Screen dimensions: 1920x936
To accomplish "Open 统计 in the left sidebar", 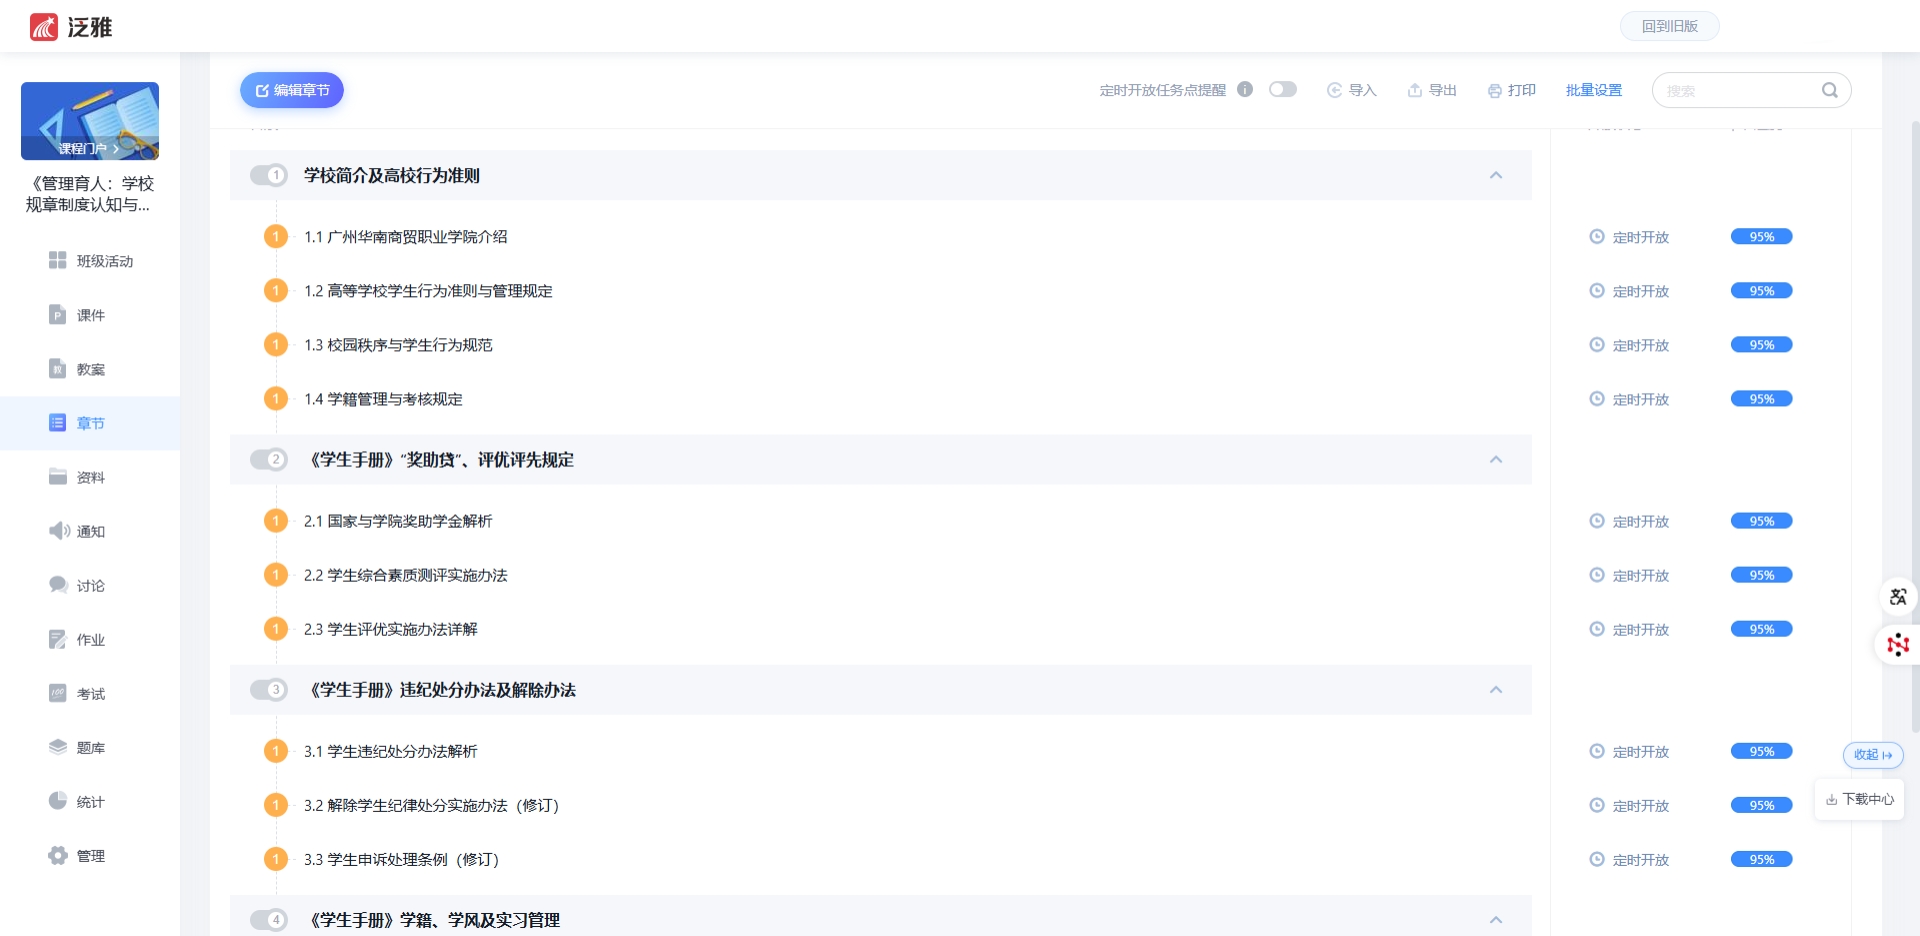I will click(90, 802).
